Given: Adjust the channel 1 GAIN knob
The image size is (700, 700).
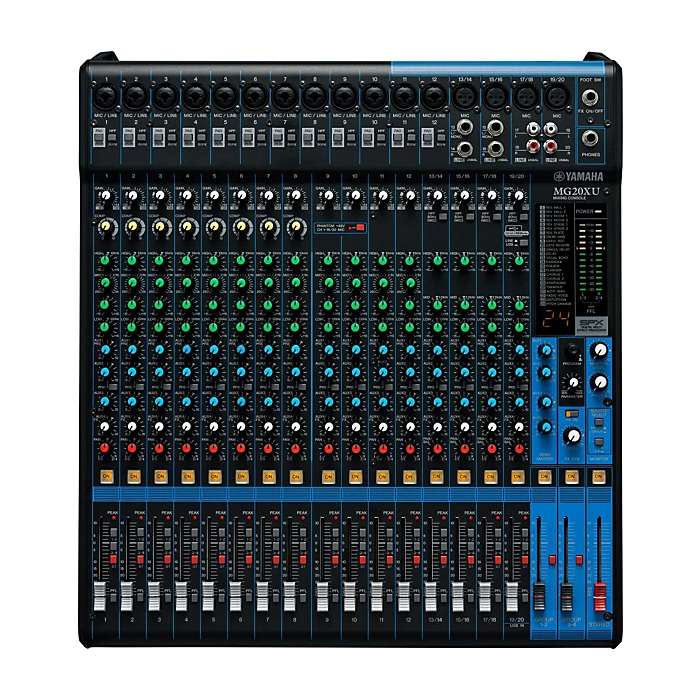Looking at the screenshot, I should [105, 196].
